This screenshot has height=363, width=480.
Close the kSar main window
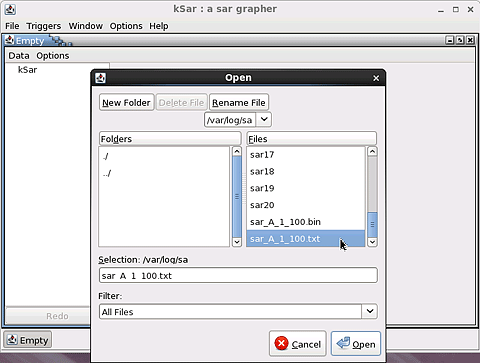click(x=470, y=10)
